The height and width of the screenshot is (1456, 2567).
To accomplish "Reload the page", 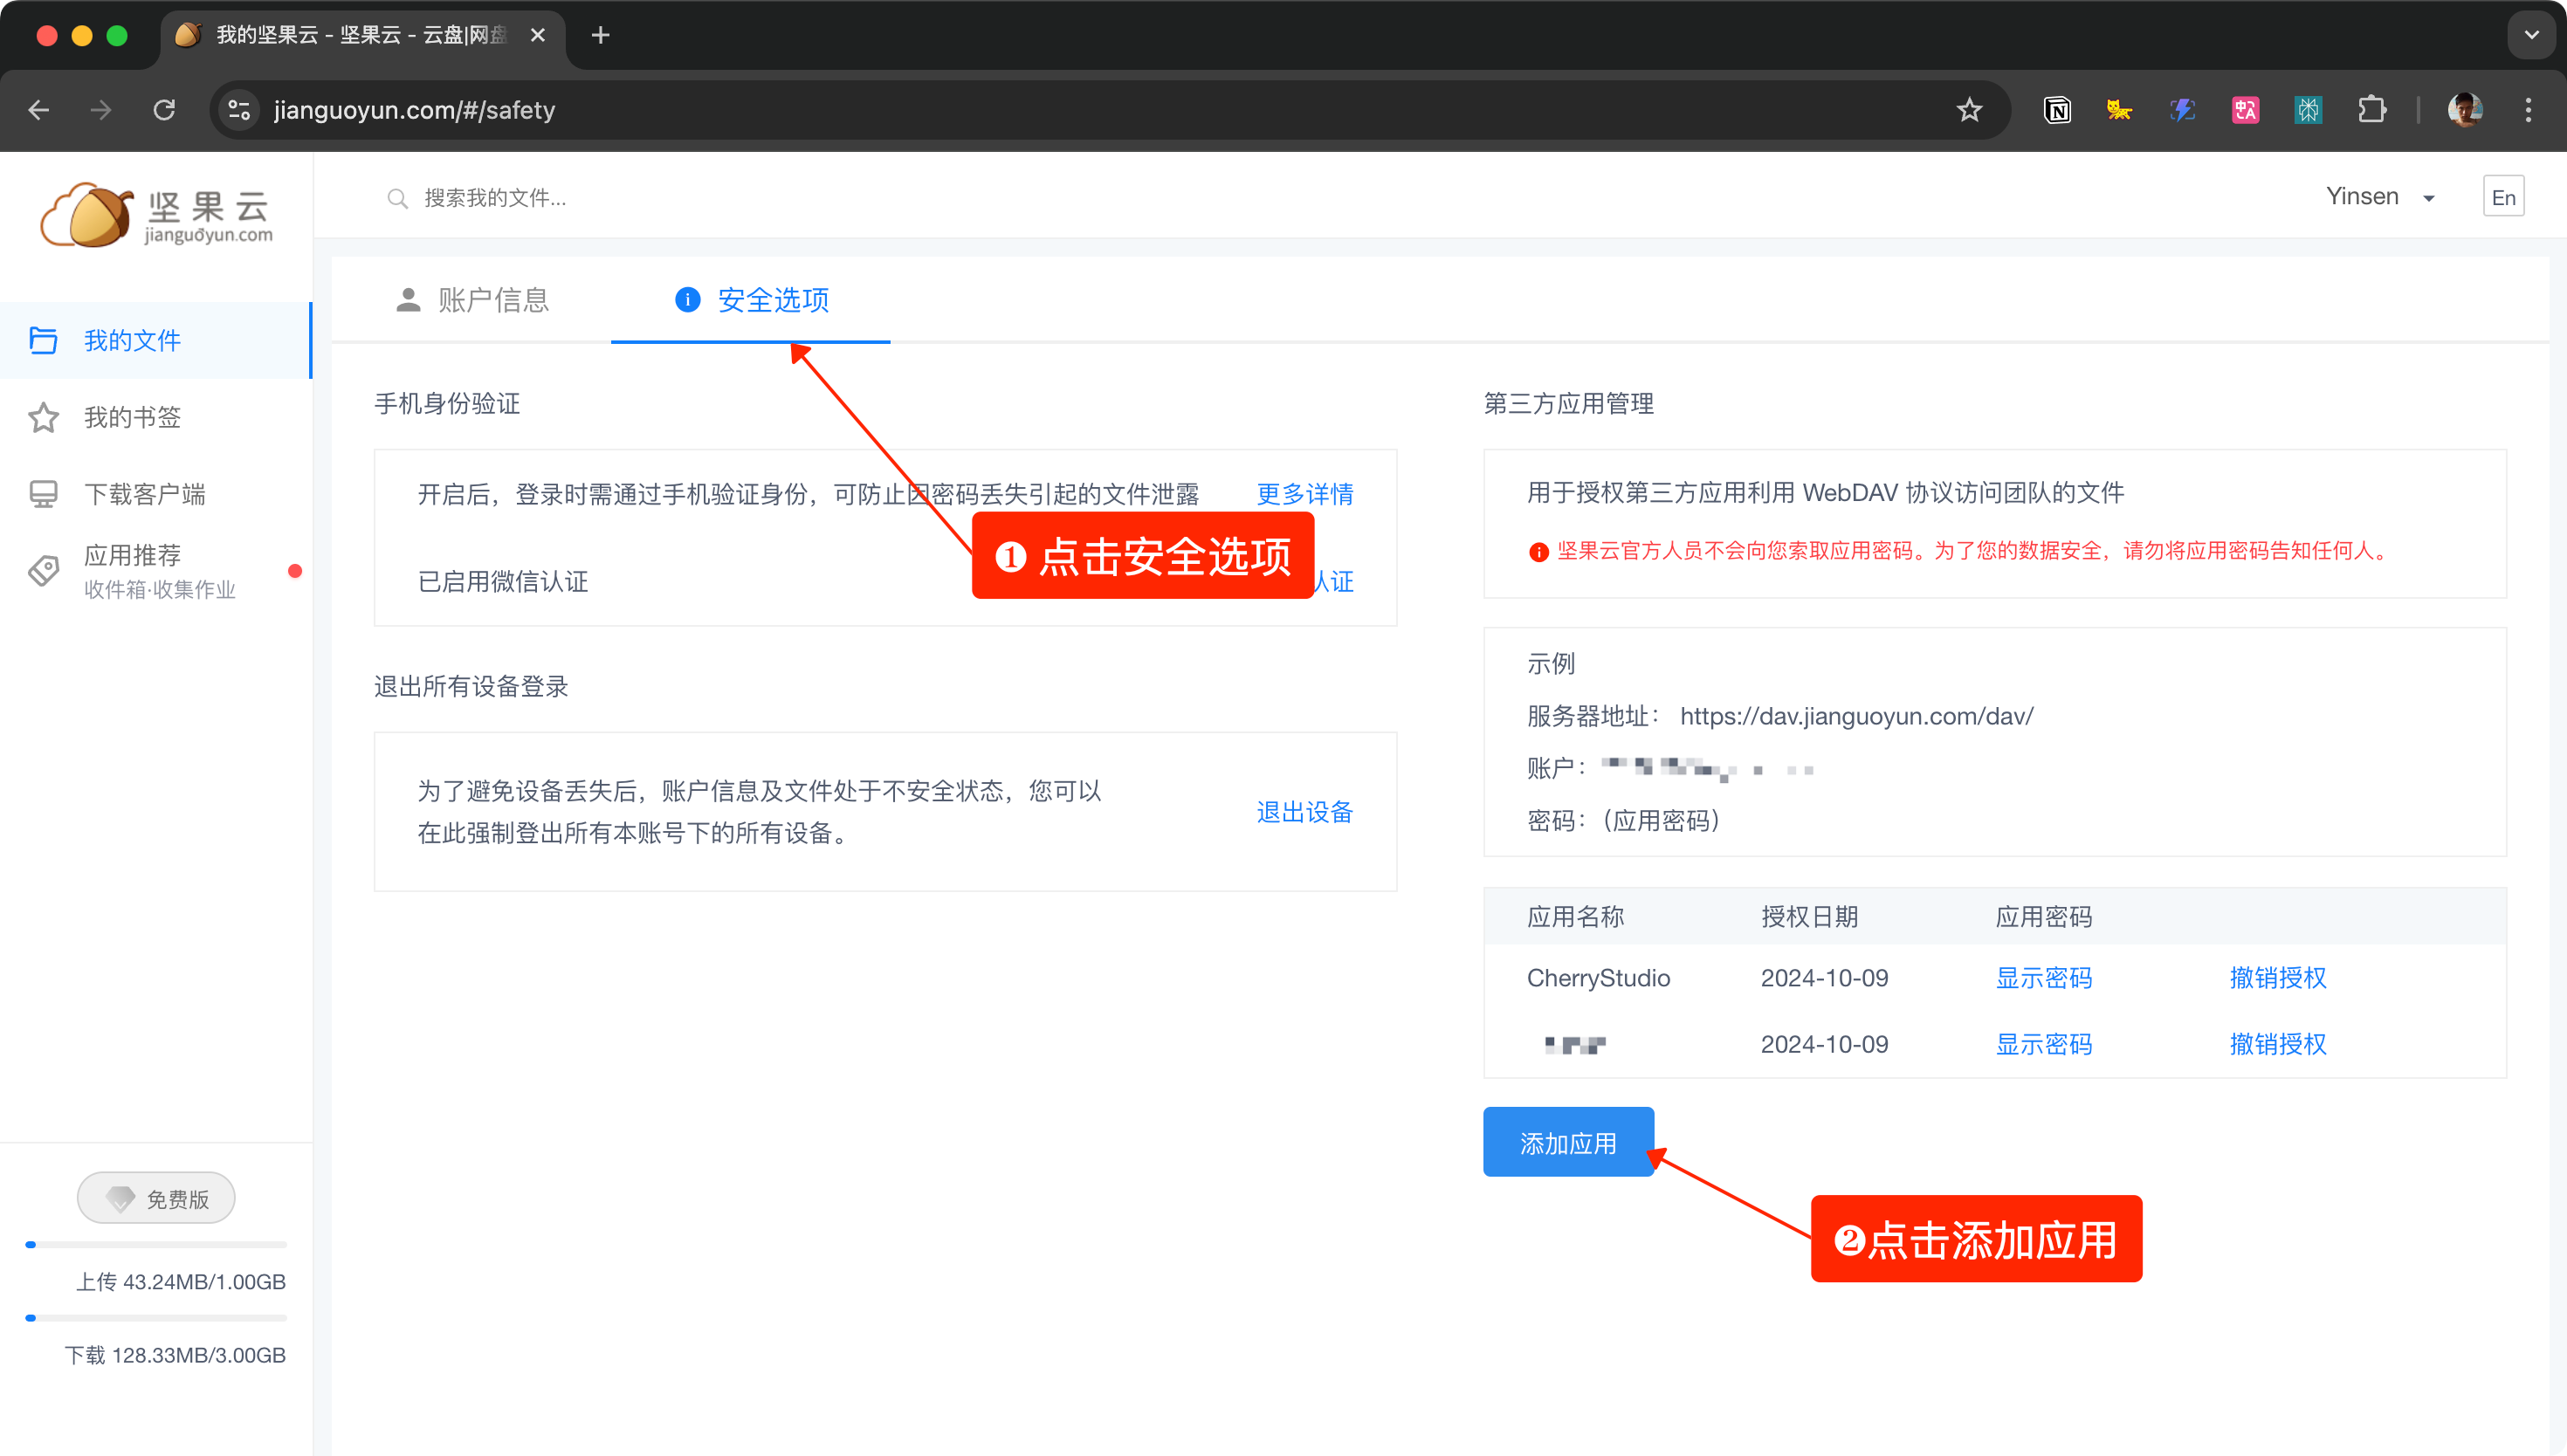I will click(165, 110).
